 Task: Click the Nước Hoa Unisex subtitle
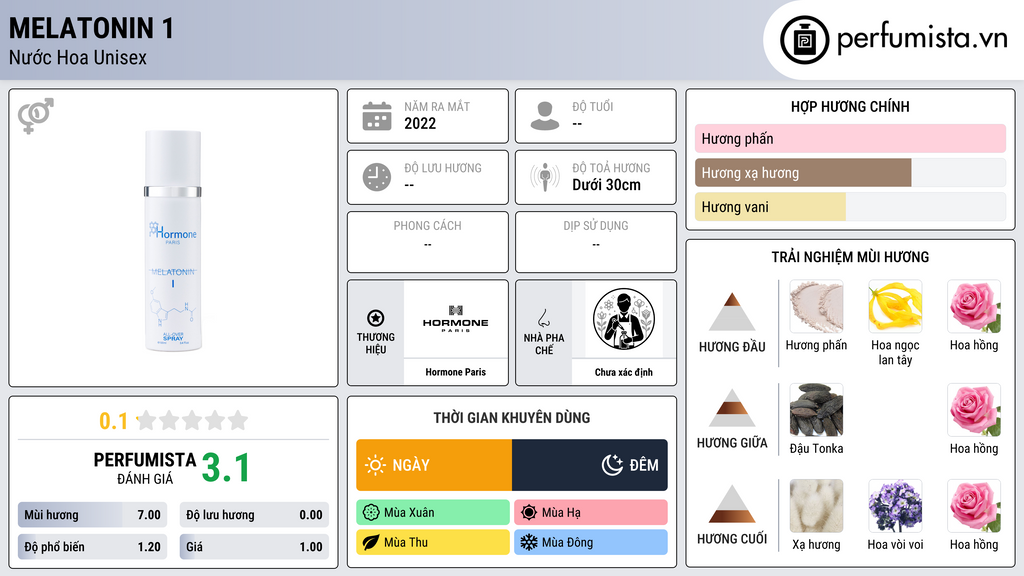(78, 57)
